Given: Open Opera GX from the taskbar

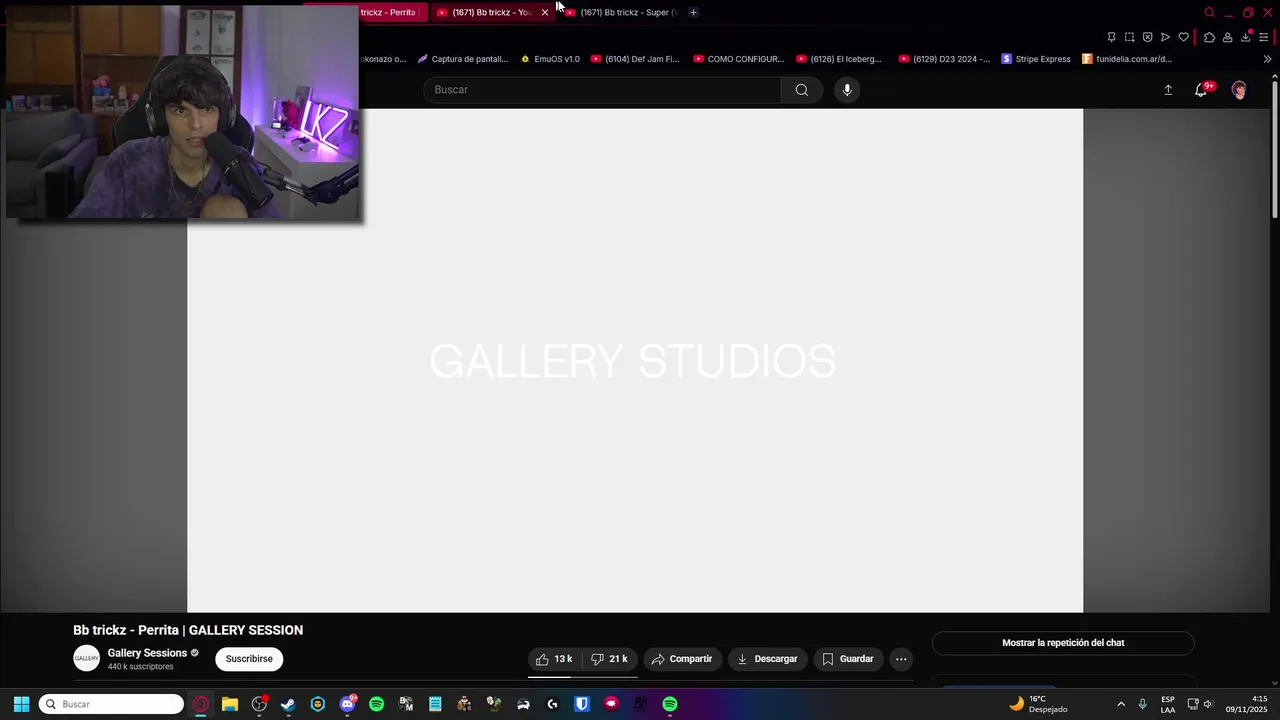Looking at the screenshot, I should [x=201, y=704].
